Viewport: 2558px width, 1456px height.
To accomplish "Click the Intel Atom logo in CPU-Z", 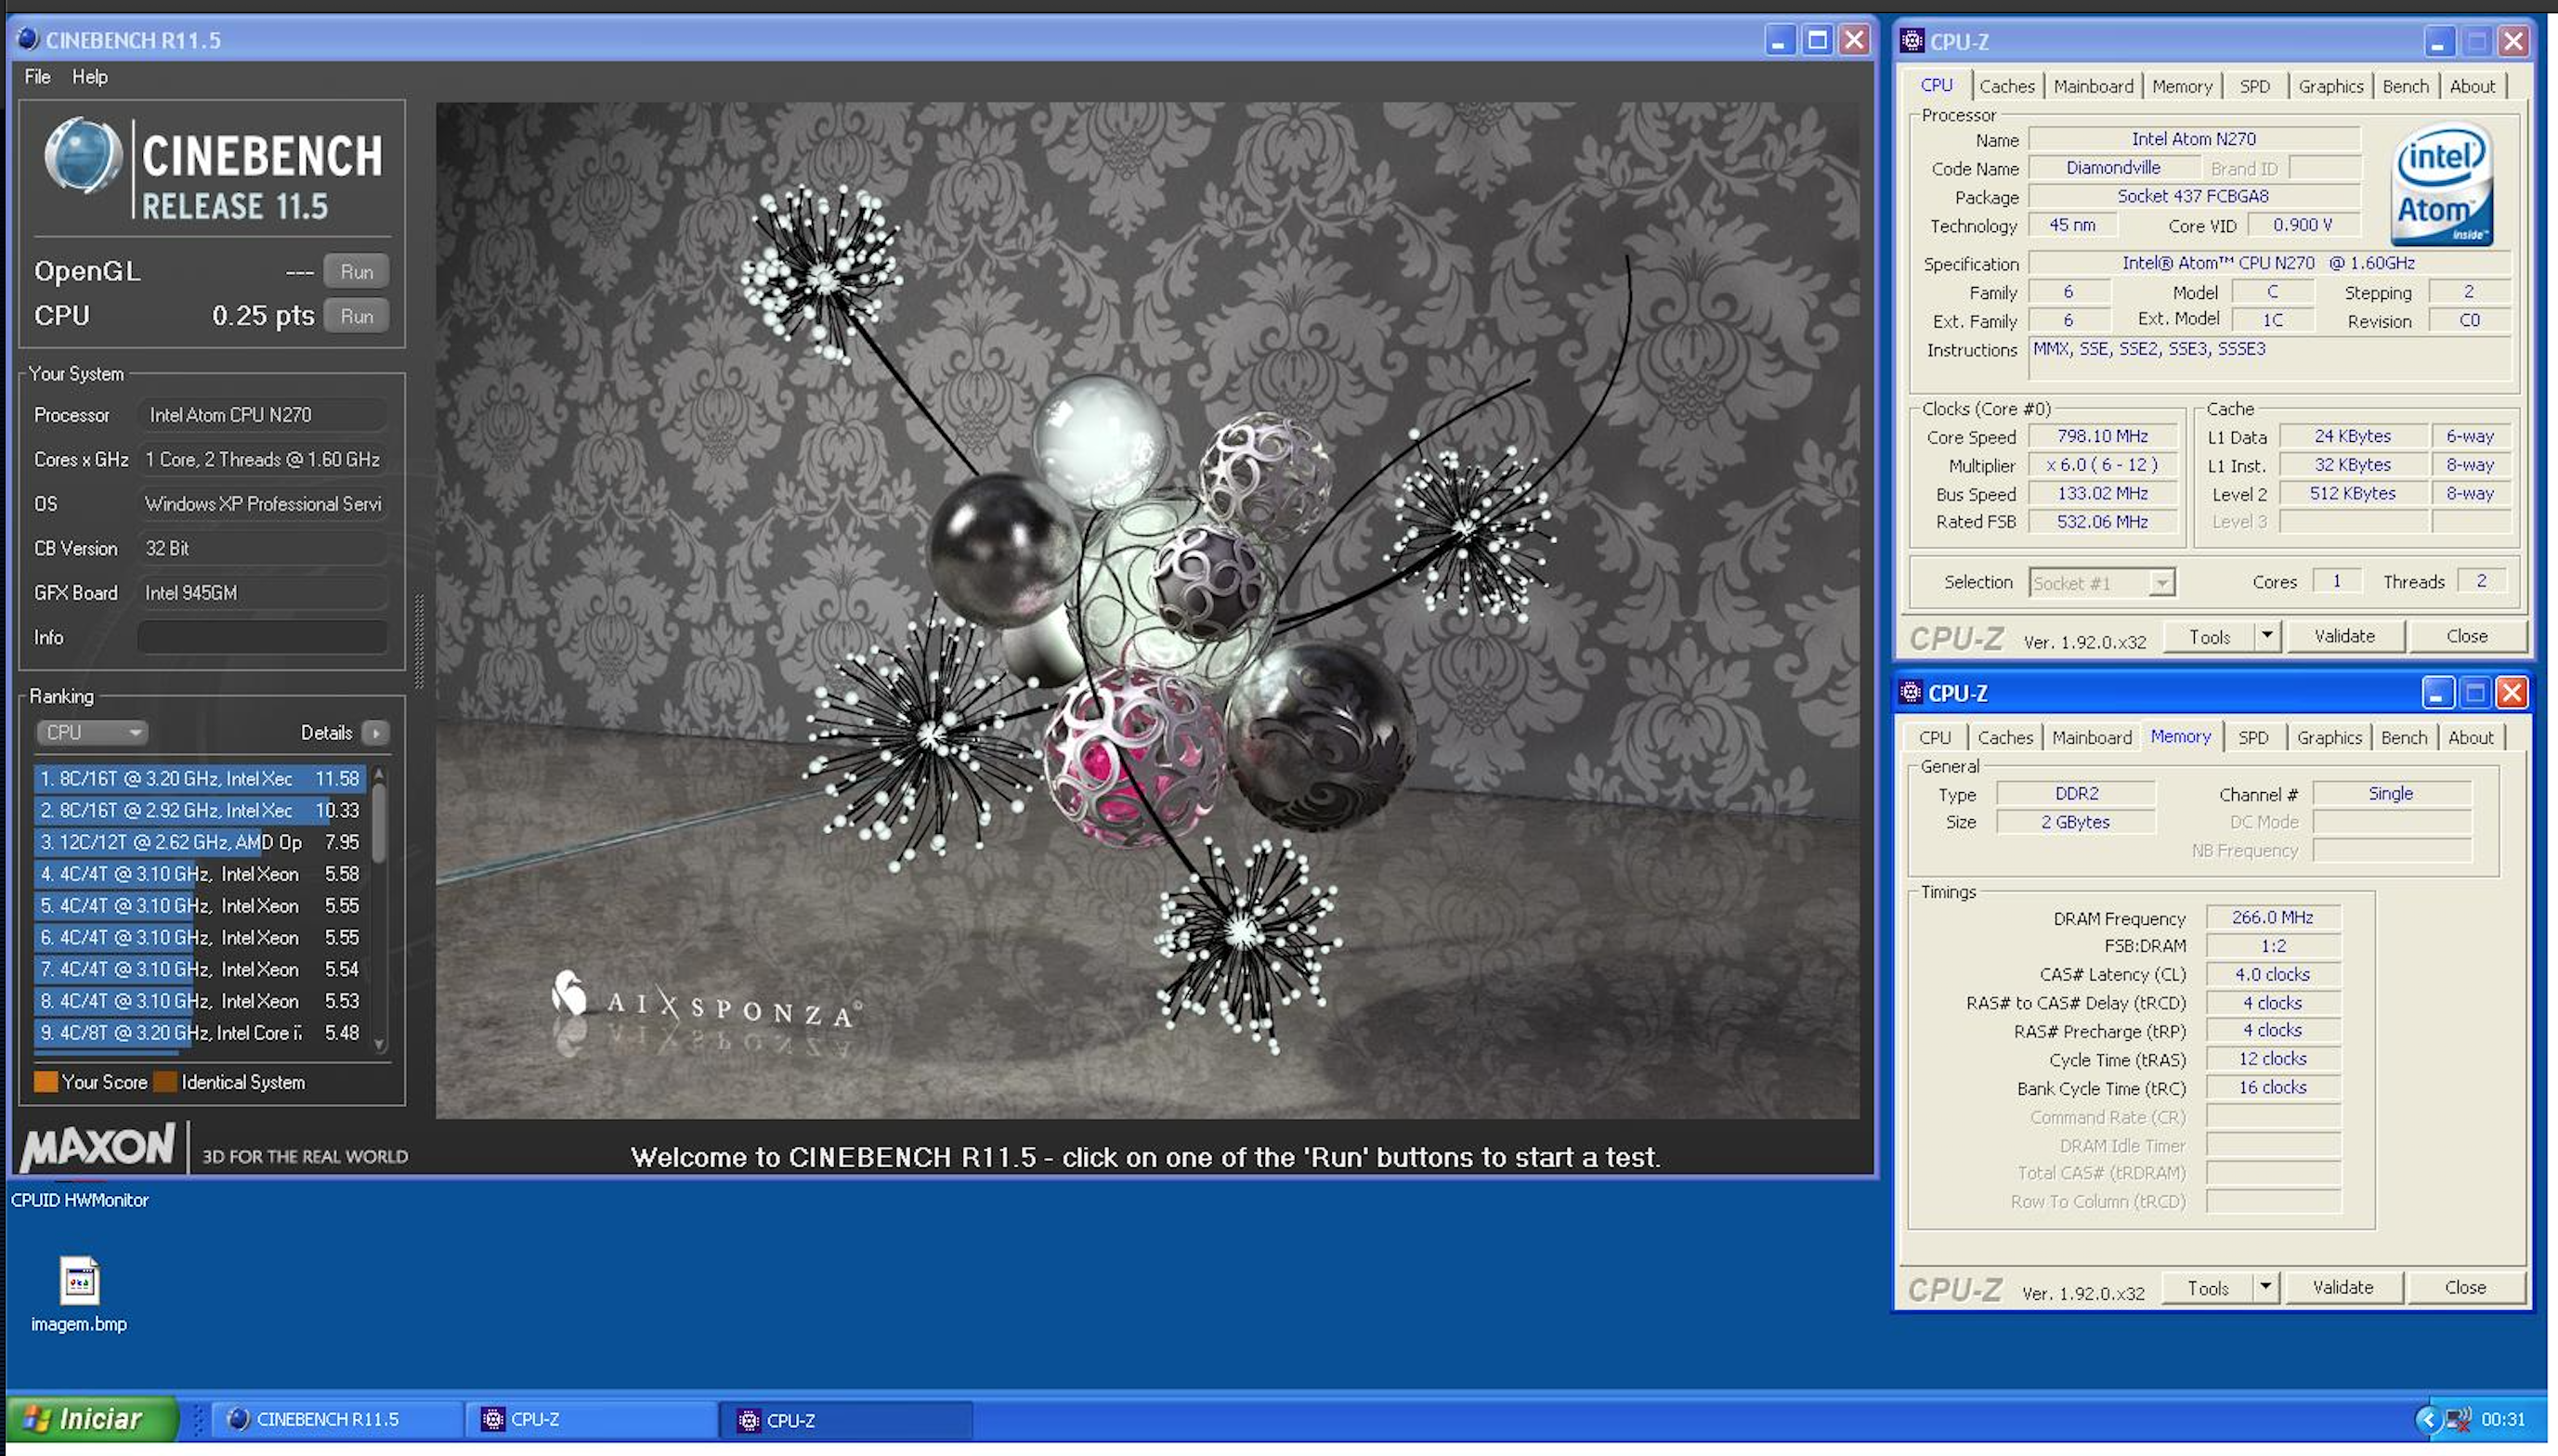I will 2441,184.
